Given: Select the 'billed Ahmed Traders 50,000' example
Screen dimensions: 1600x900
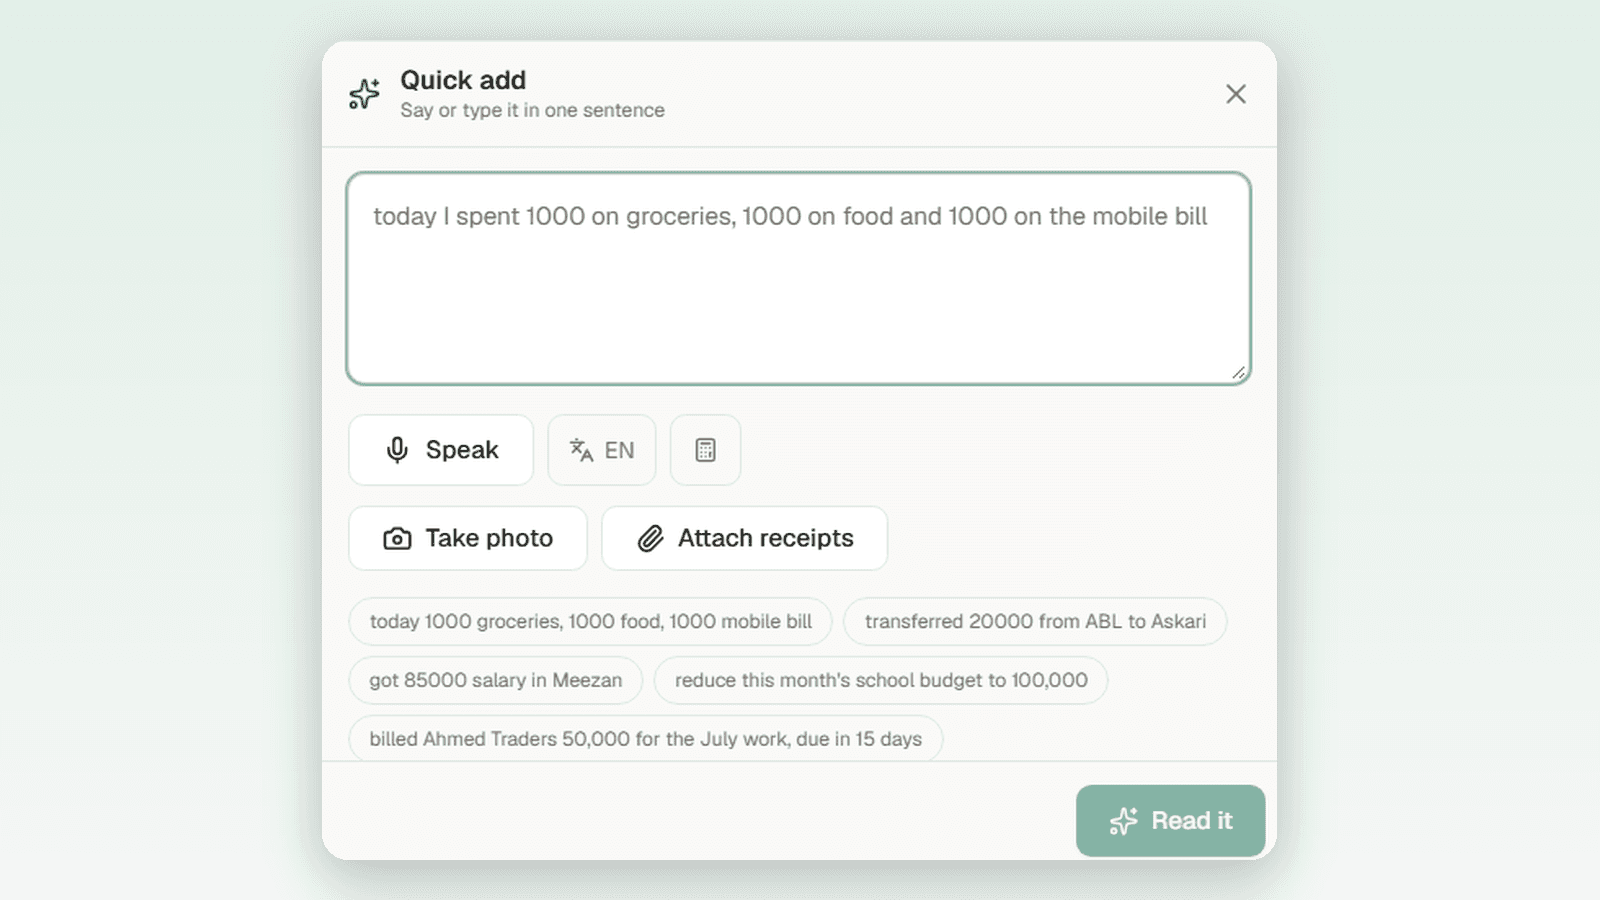Looking at the screenshot, I should pyautogui.click(x=646, y=739).
